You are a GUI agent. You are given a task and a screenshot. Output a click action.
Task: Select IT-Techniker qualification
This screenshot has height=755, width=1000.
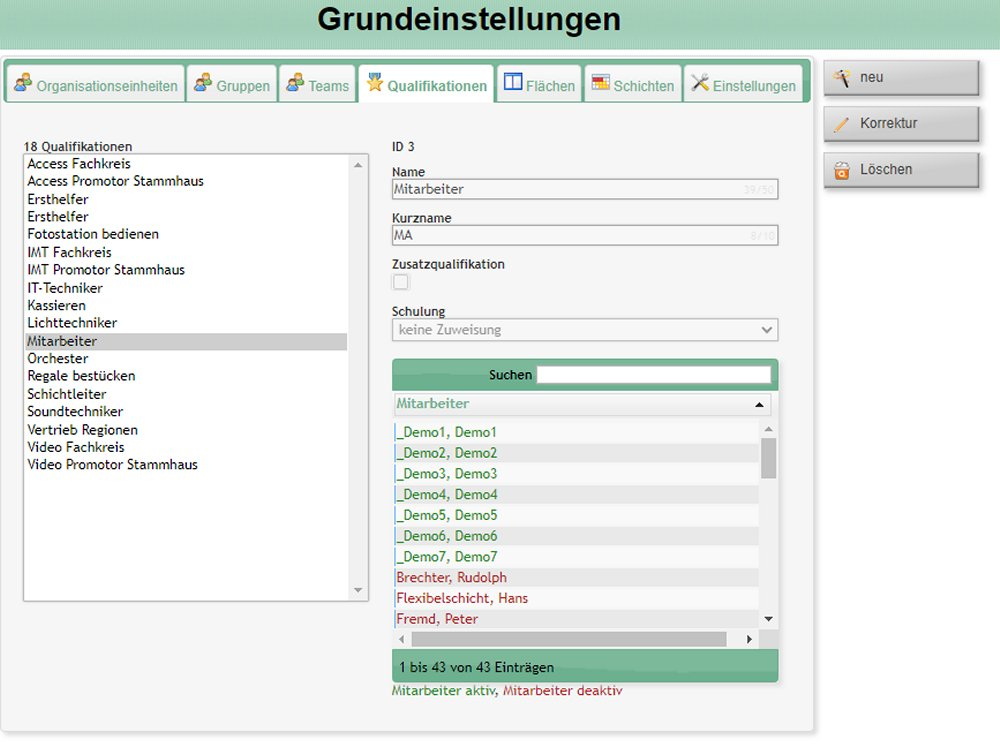coord(186,288)
